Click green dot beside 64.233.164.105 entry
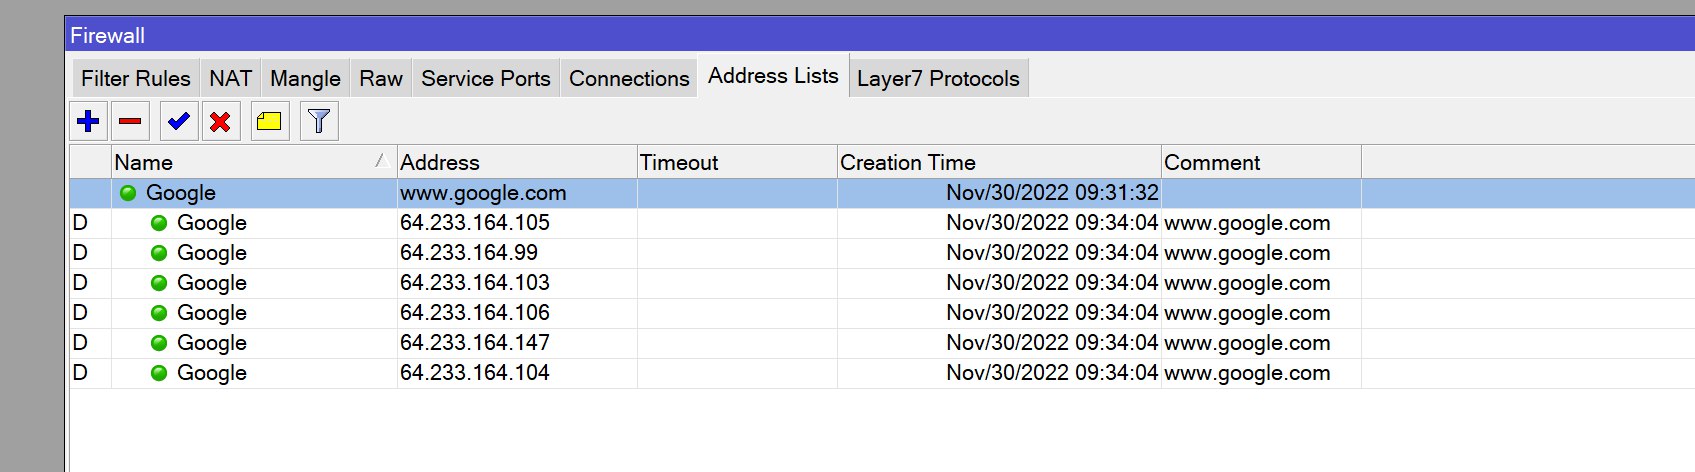Viewport: 1695px width, 472px height. 159,223
